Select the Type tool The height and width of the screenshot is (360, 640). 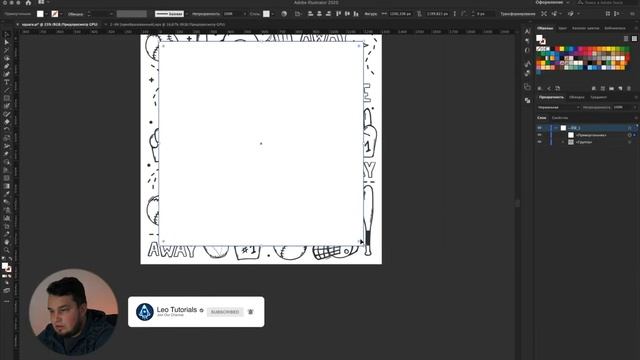(x=7, y=82)
